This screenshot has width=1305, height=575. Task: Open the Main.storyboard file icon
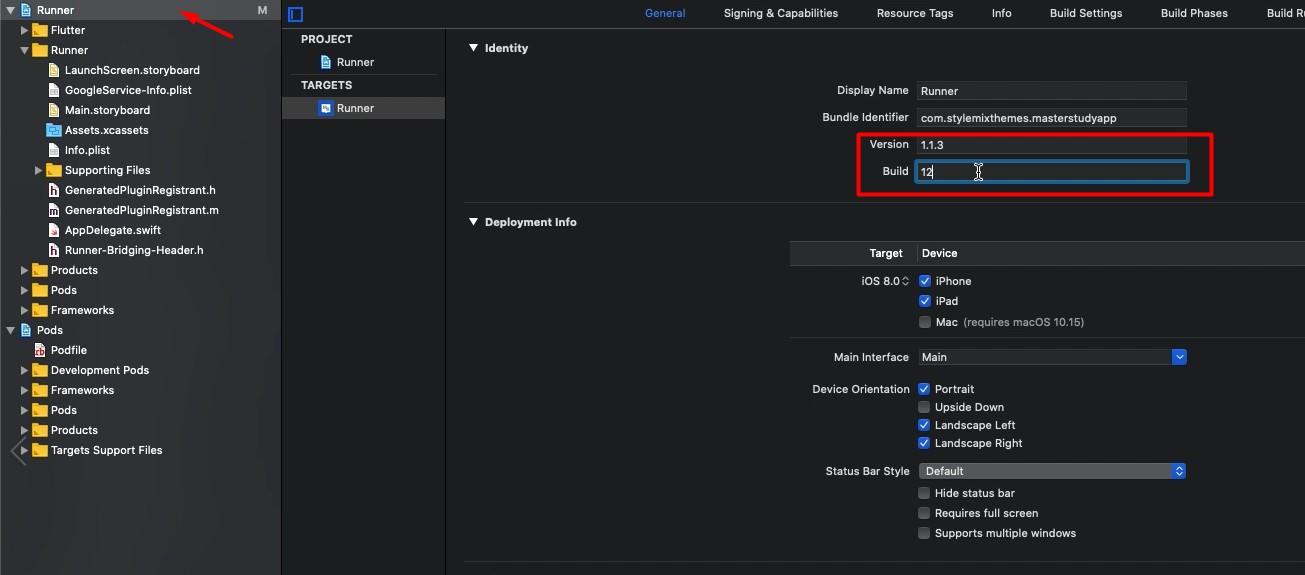[x=54, y=110]
